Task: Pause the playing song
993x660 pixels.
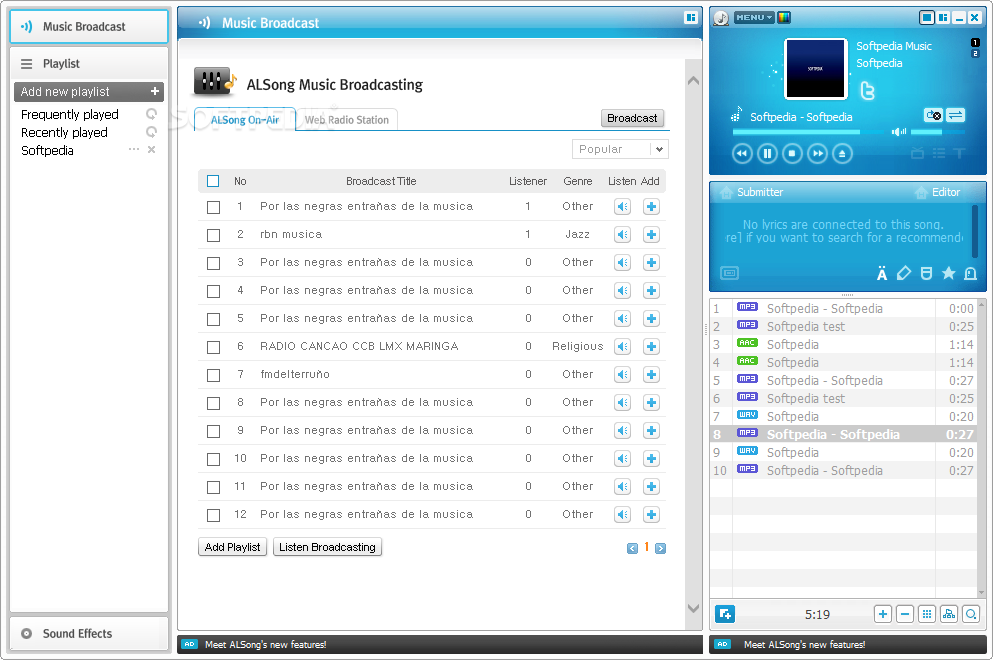Action: (767, 153)
